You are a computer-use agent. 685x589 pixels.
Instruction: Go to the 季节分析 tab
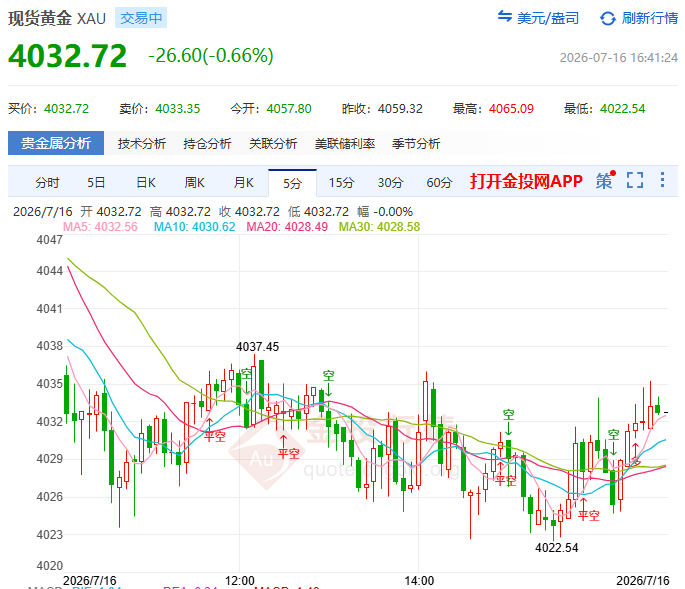(416, 143)
